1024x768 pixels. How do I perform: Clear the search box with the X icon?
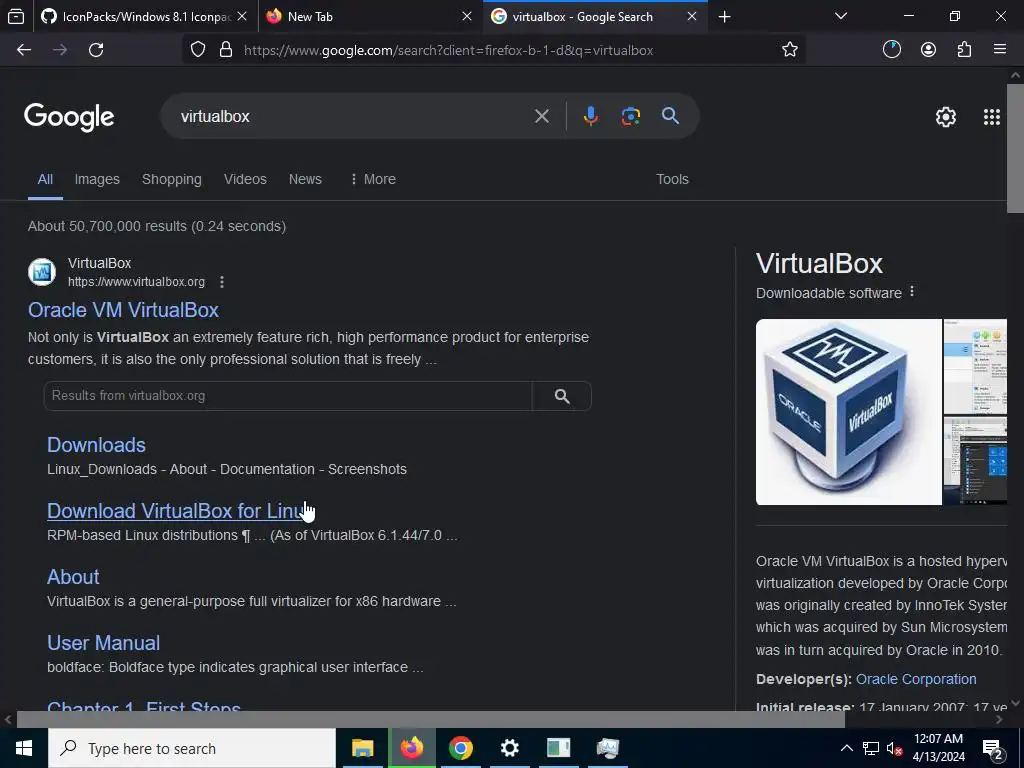point(541,116)
